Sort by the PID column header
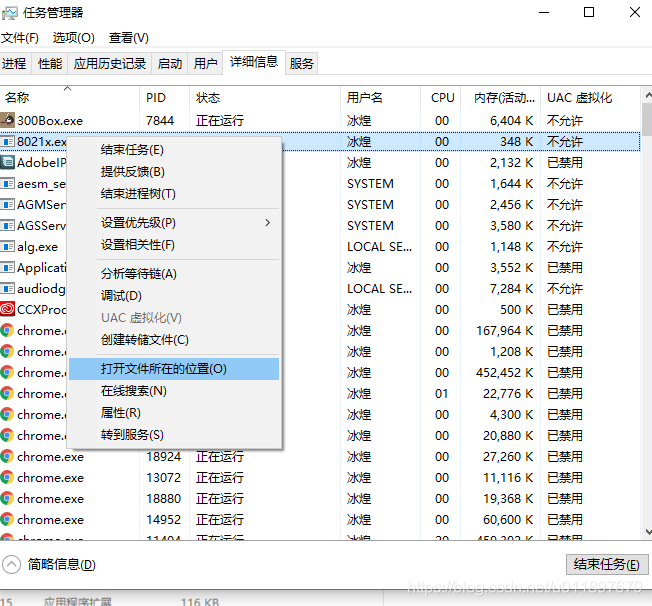The height and width of the screenshot is (606, 652). pyautogui.click(x=165, y=98)
